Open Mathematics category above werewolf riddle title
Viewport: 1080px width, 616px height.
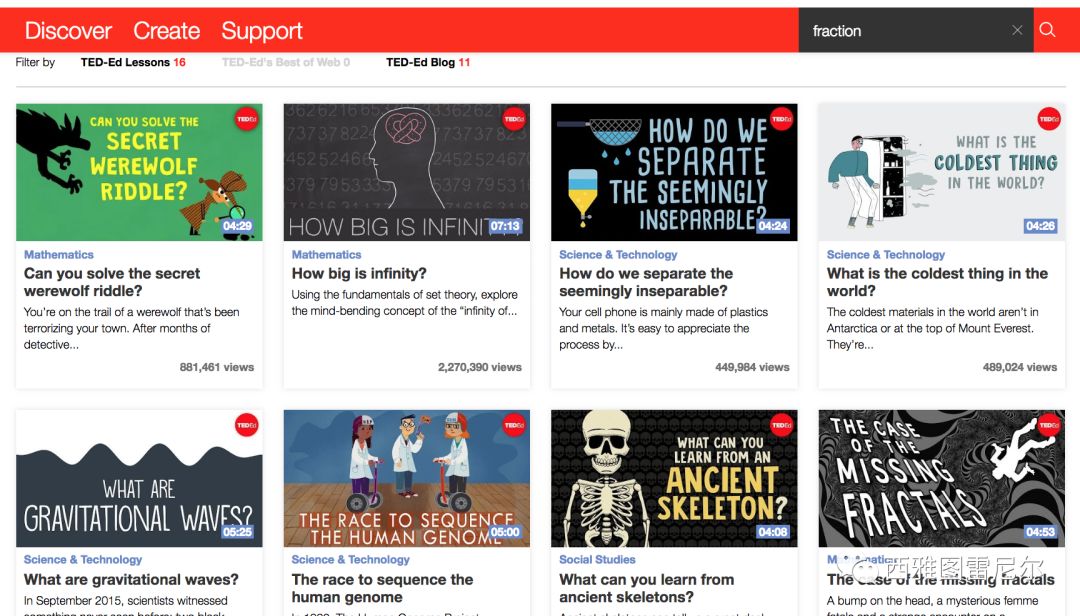pos(59,255)
